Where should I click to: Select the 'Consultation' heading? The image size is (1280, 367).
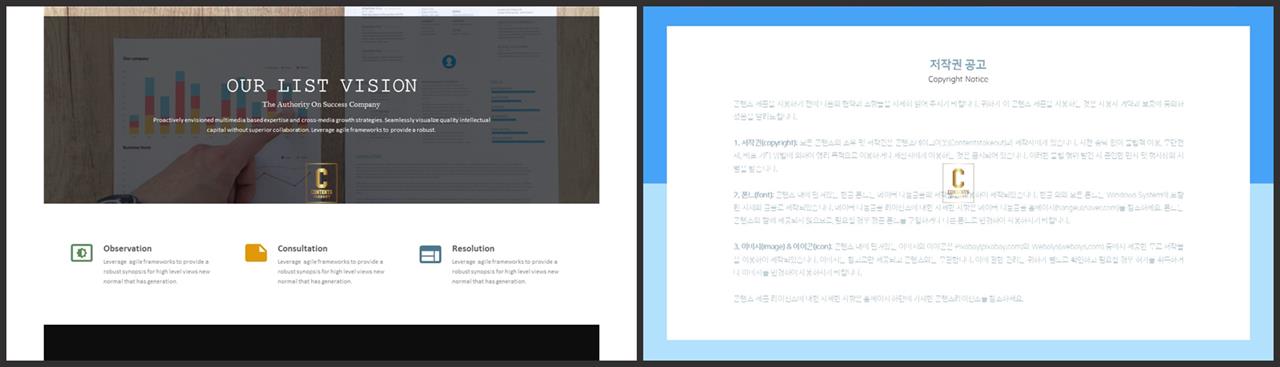click(302, 248)
